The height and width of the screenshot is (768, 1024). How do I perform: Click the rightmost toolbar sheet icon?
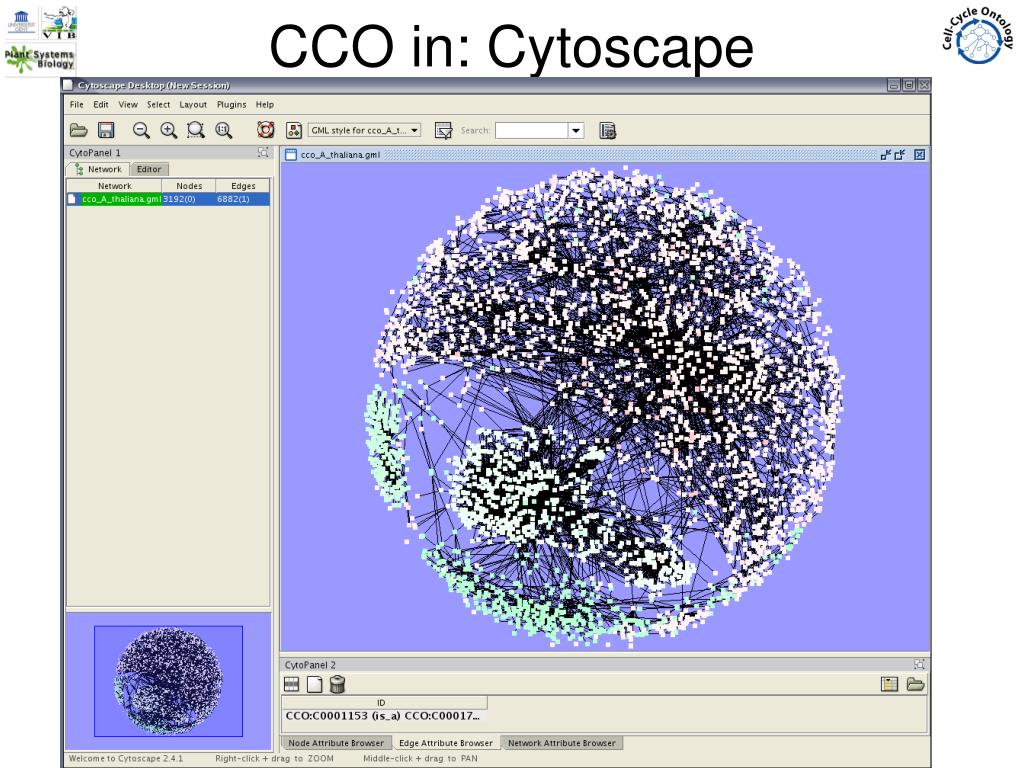608,131
